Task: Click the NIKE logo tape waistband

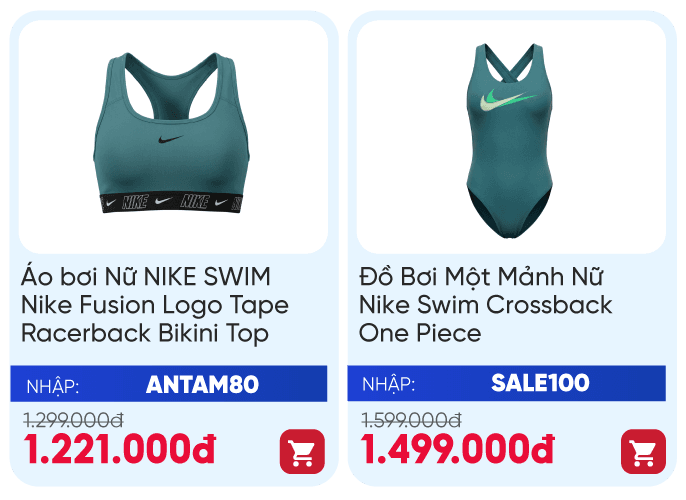Action: coord(172,202)
